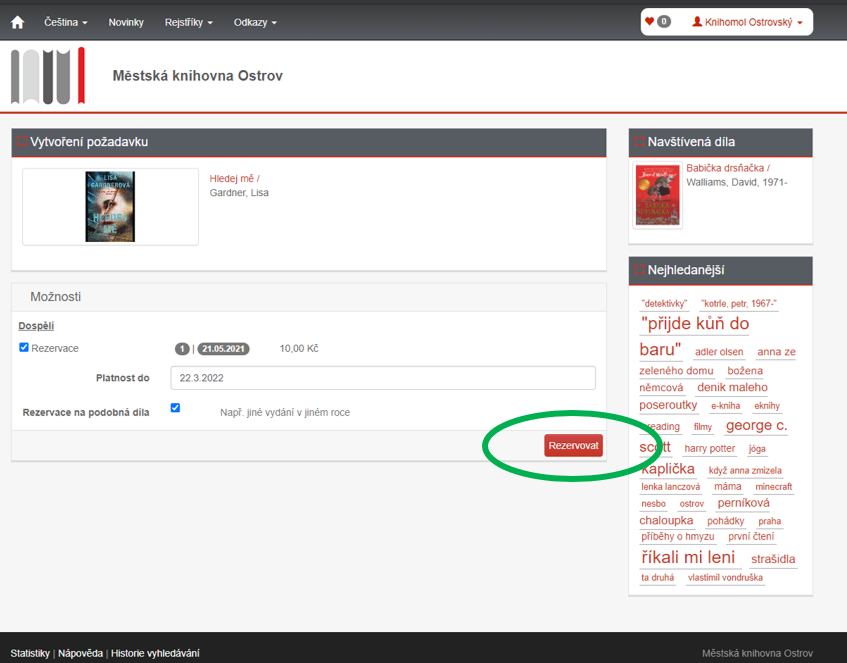Open Knihomol Ostrovský user menu
Viewport: 847px width, 663px height.
(747, 22)
